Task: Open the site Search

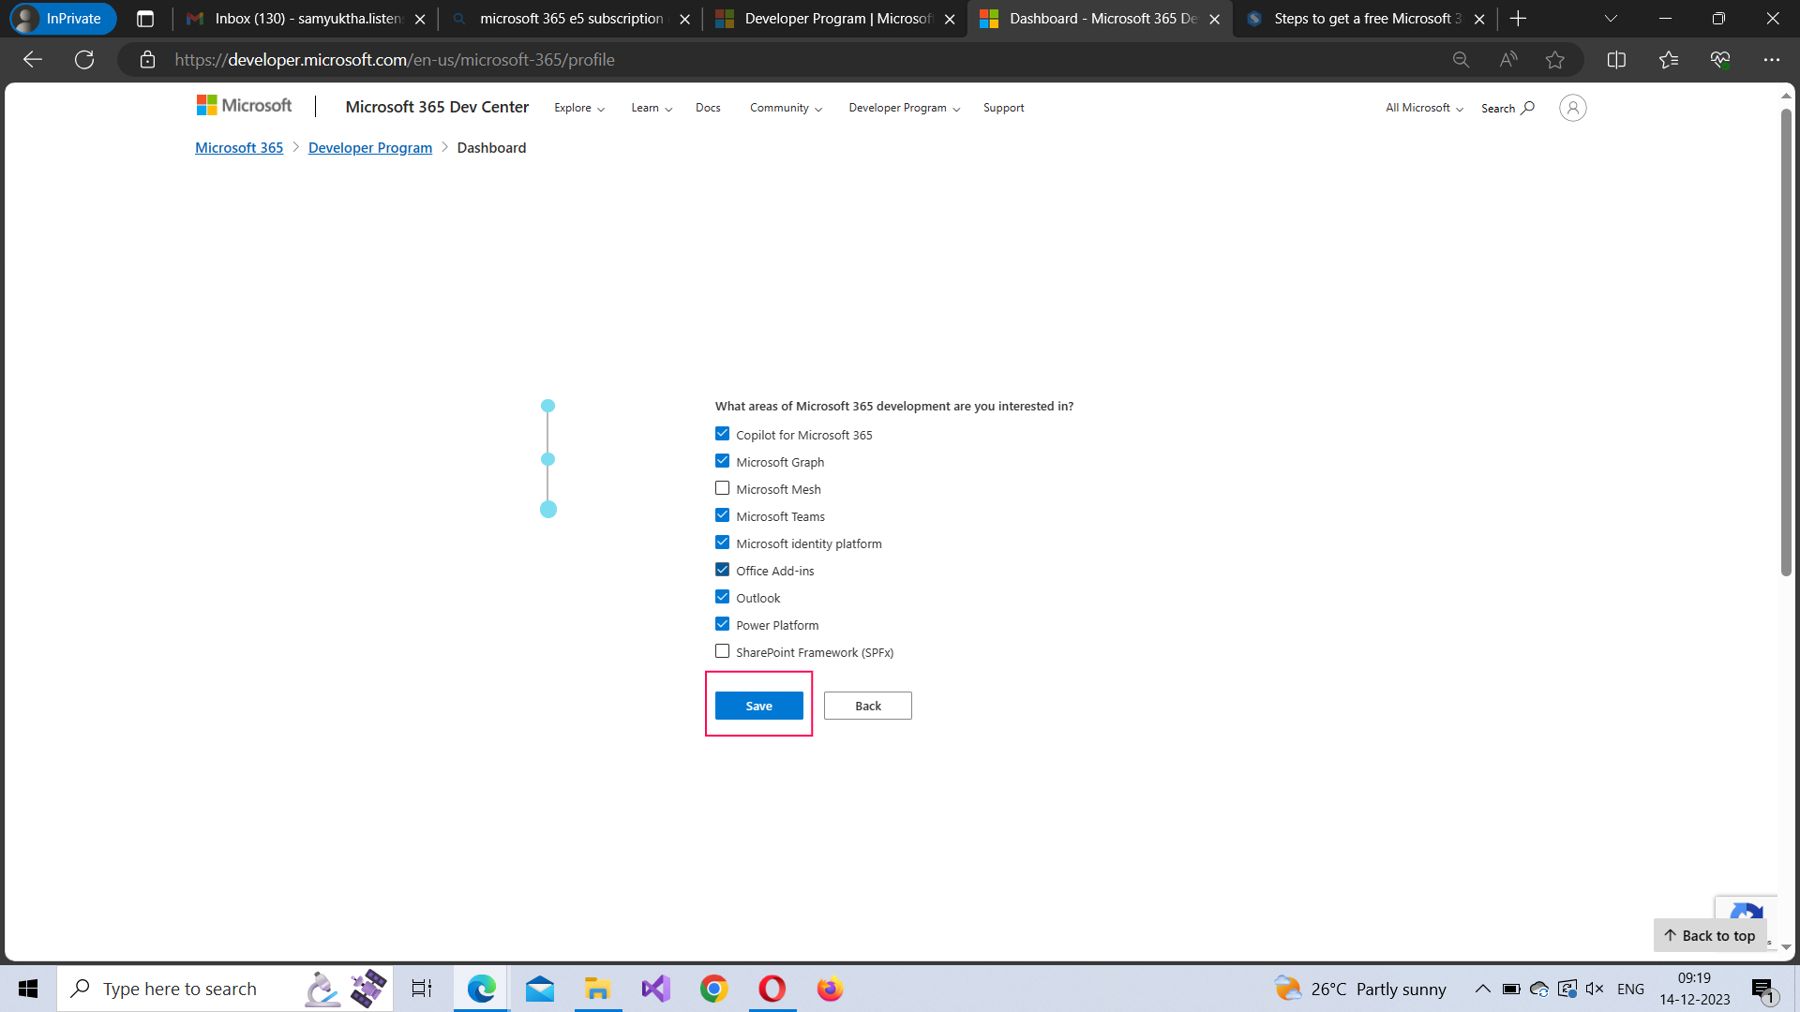Action: click(x=1507, y=108)
